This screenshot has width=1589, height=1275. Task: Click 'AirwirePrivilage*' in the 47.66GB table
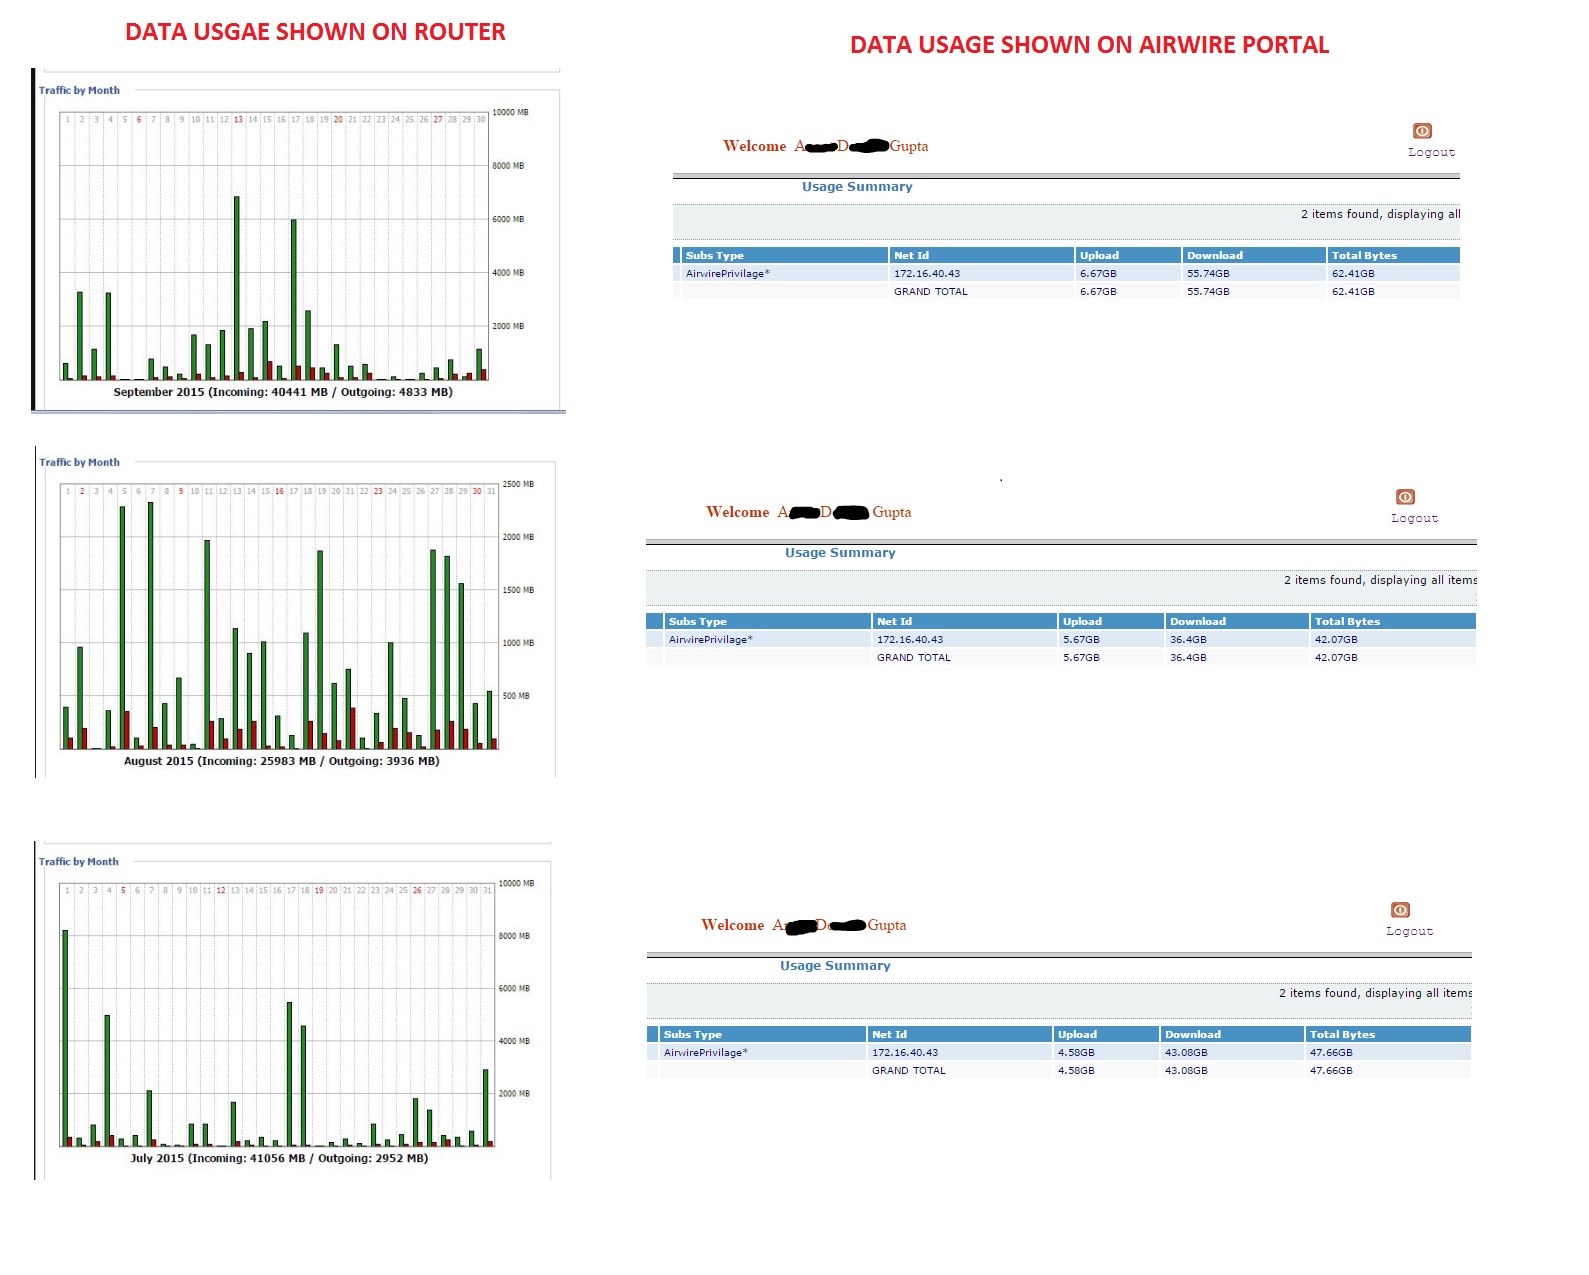tap(706, 1052)
